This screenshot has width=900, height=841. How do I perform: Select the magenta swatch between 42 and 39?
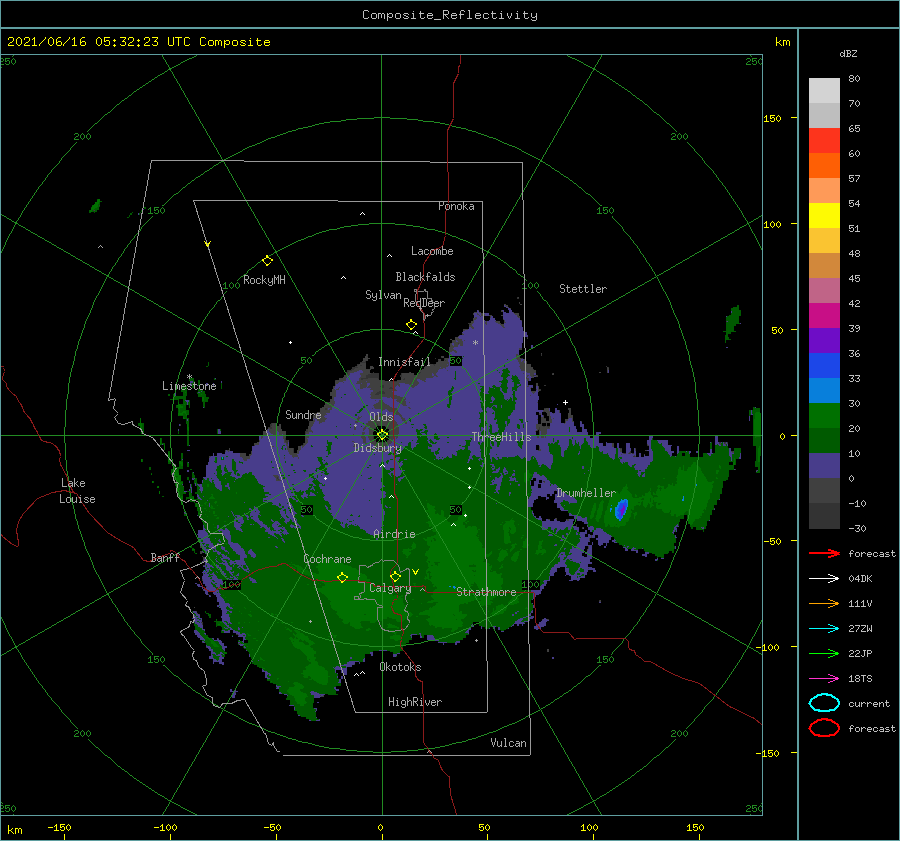click(824, 315)
